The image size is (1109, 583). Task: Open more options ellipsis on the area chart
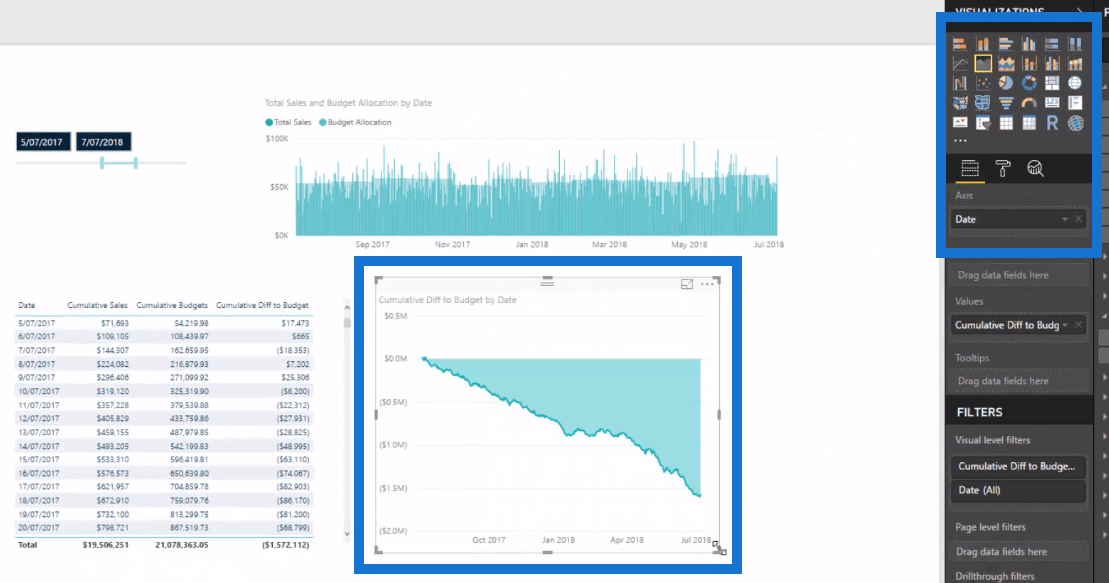(707, 284)
